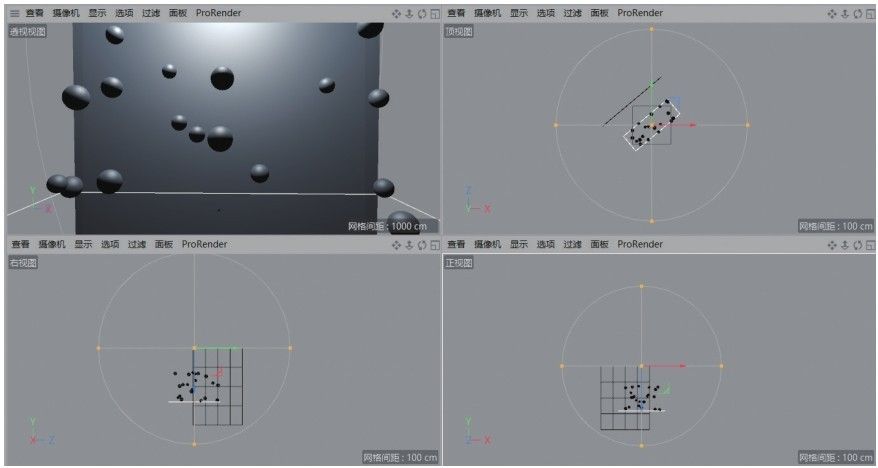Open ProRender menu in the perspective viewport
Screen dimensions: 878x468
coord(218,13)
